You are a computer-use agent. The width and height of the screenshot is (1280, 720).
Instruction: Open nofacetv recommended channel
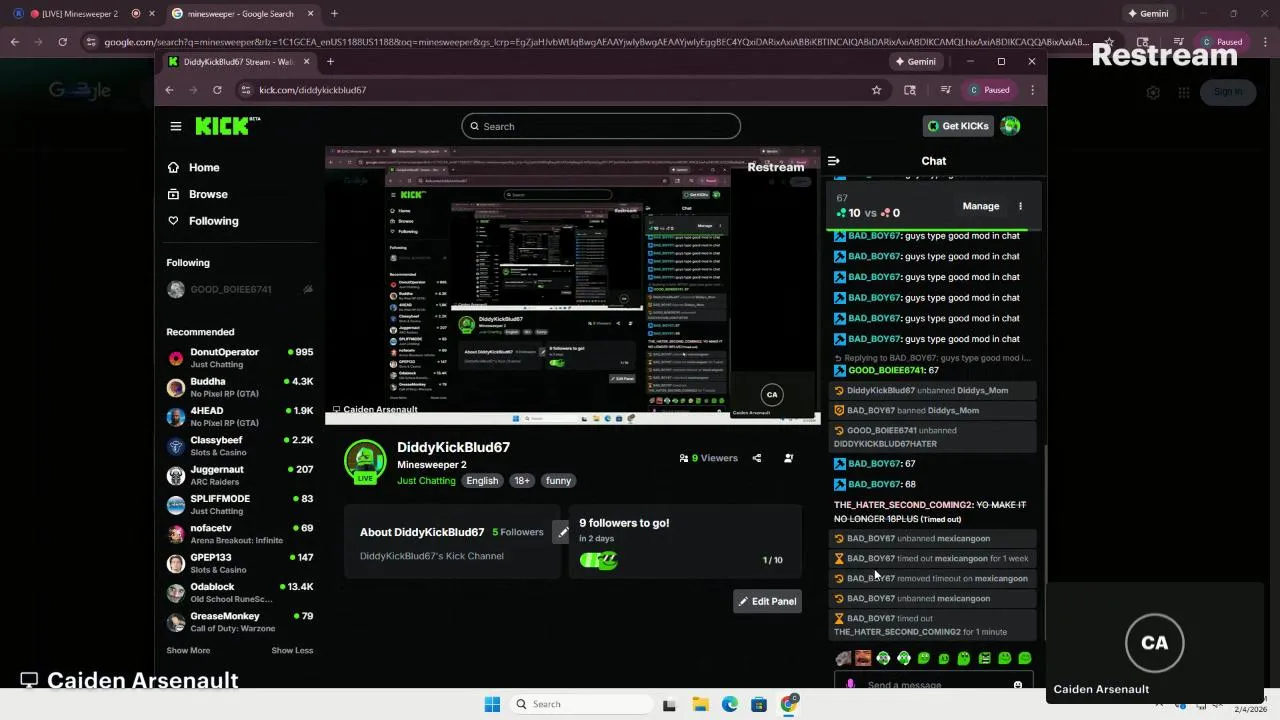pos(240,534)
